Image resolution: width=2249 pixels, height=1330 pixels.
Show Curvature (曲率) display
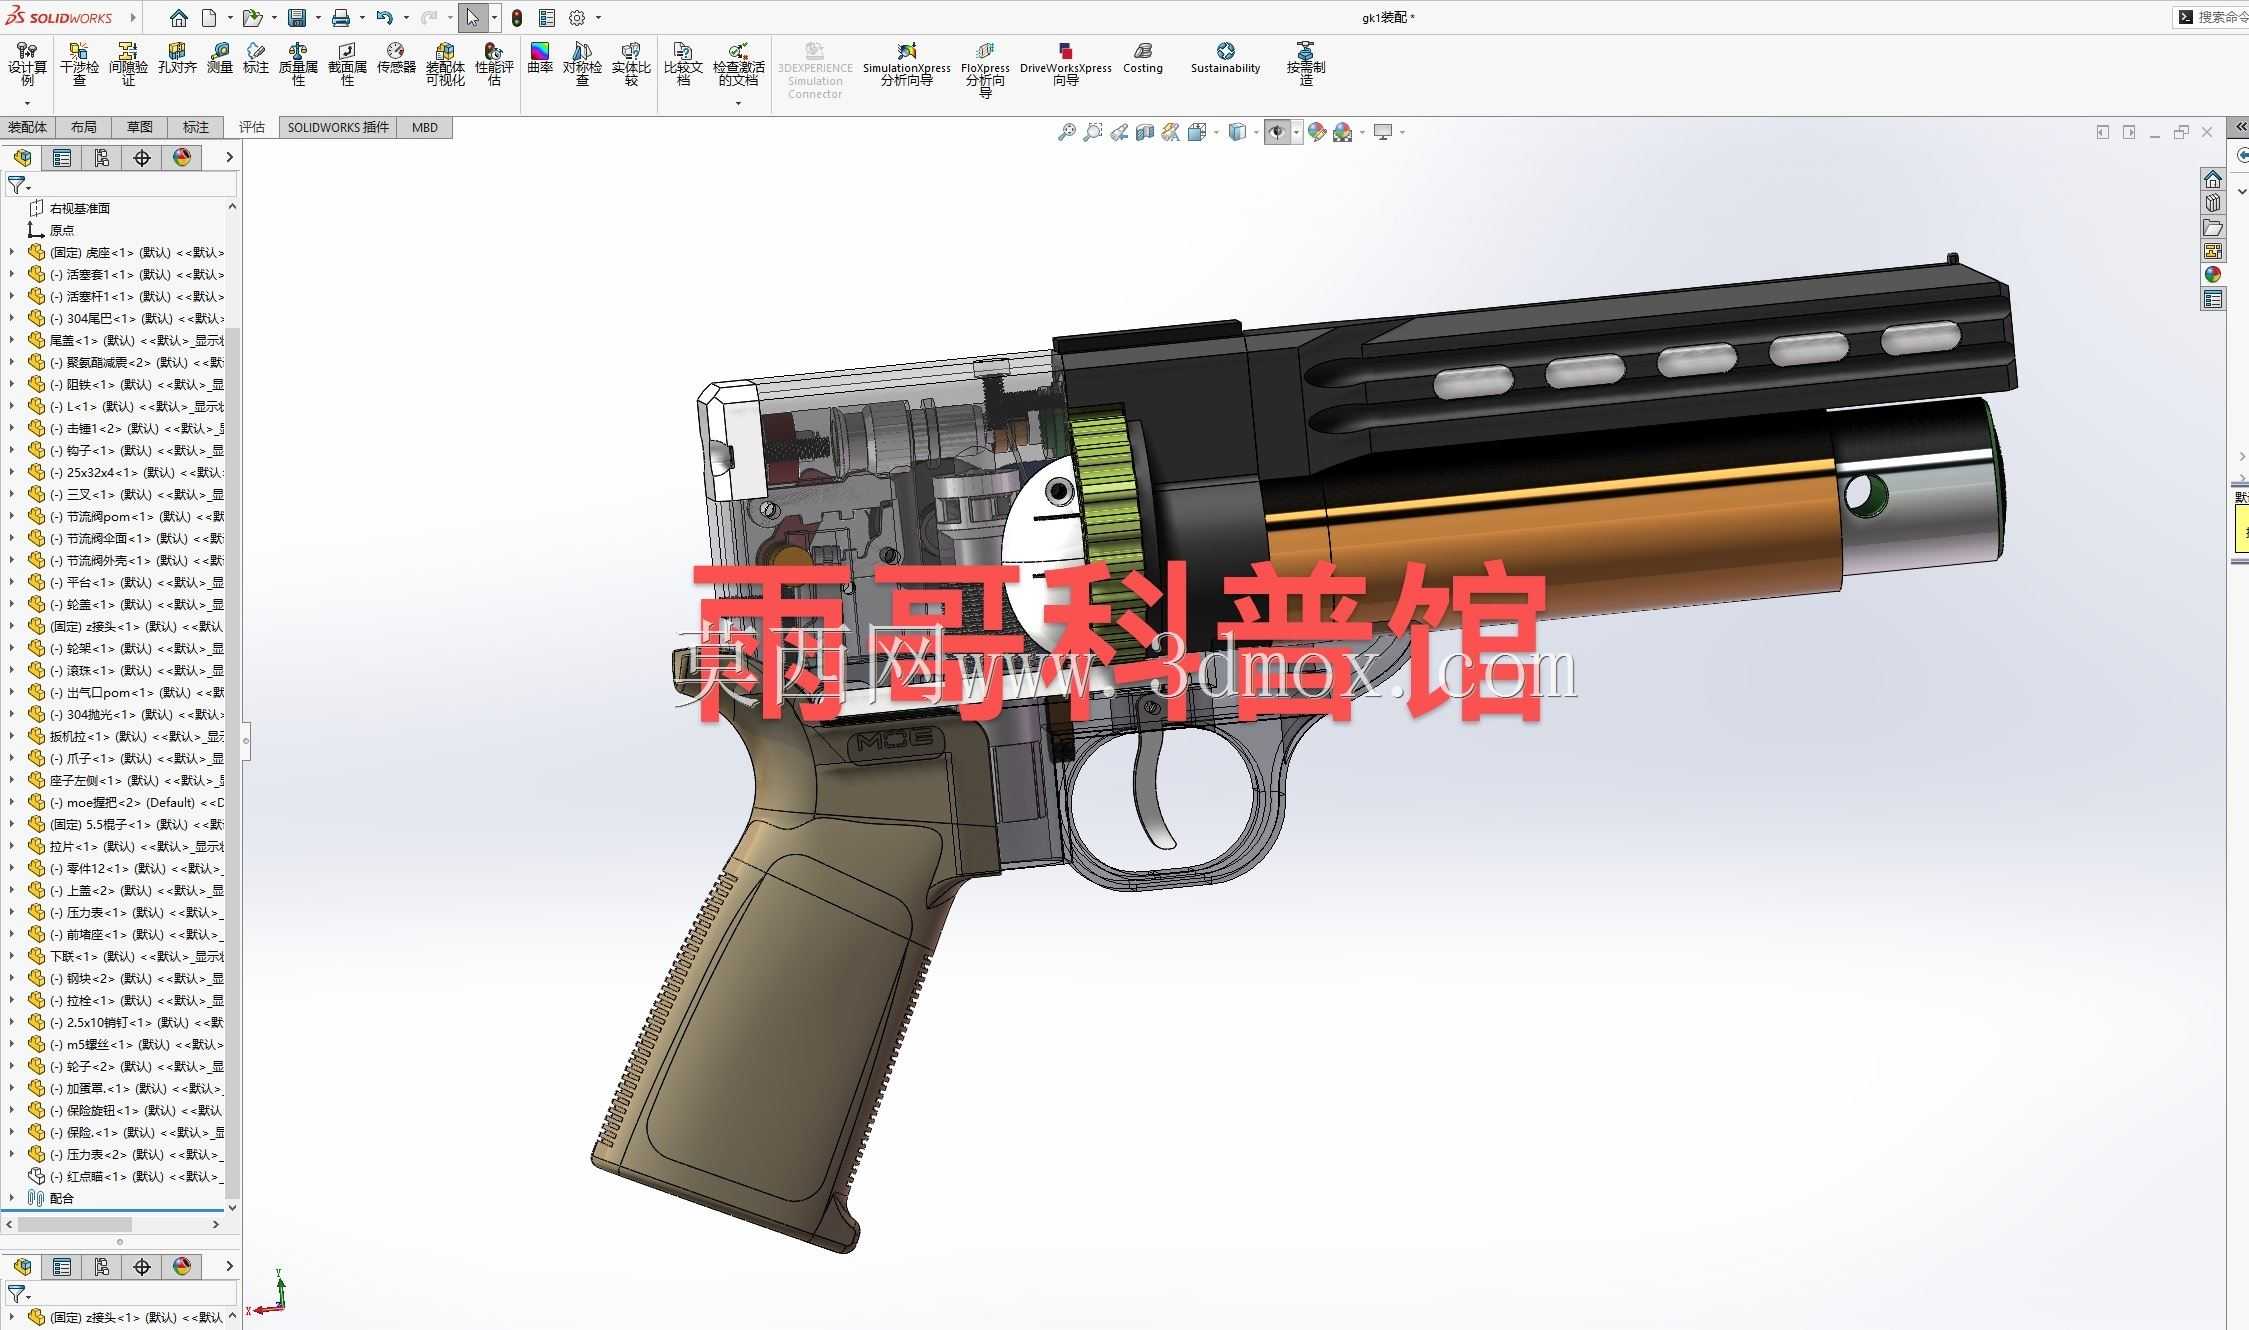[x=540, y=58]
